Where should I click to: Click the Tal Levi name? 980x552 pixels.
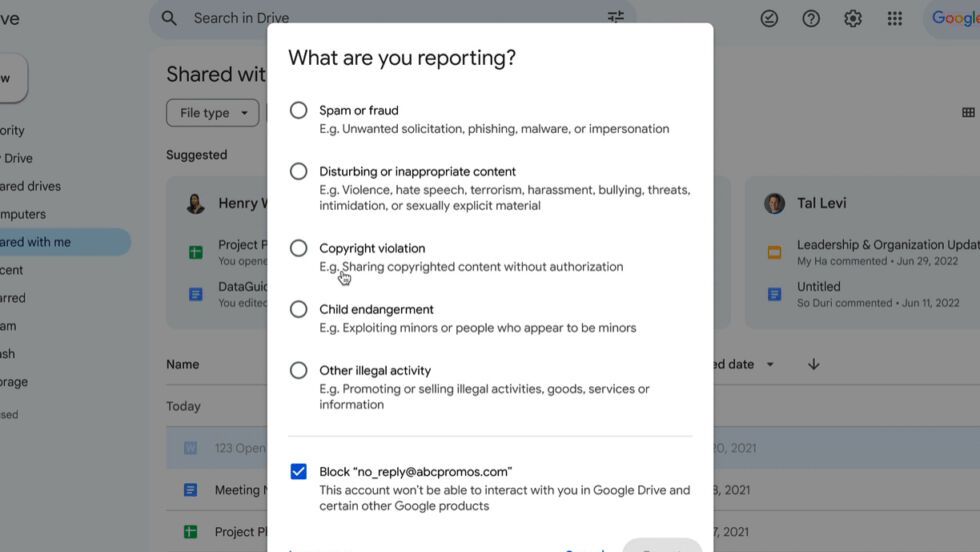point(821,203)
